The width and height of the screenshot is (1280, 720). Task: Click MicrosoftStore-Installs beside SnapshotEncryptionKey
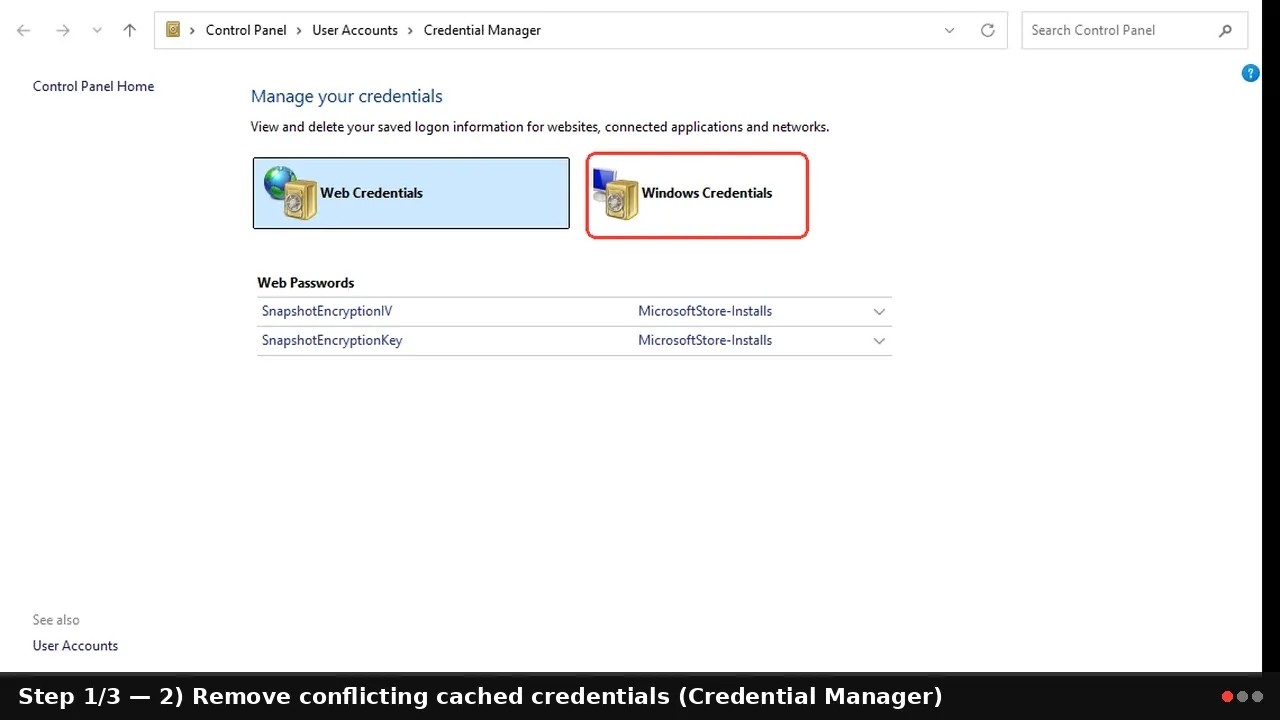(x=705, y=340)
